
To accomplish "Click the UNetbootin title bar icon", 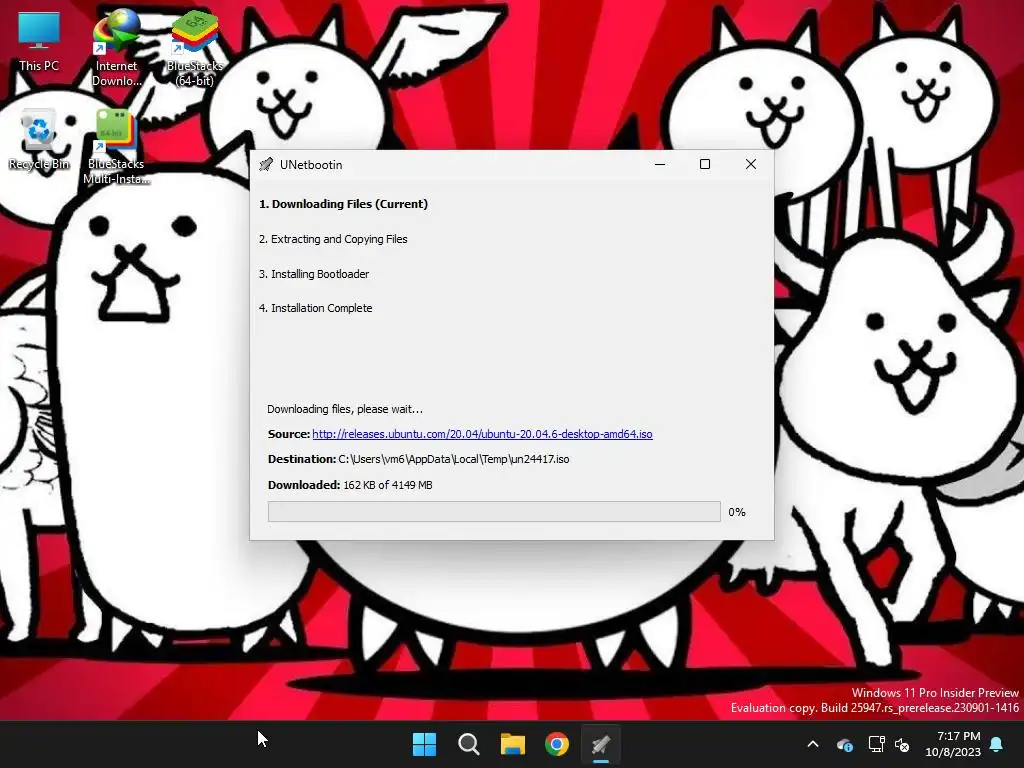I will pos(266,165).
